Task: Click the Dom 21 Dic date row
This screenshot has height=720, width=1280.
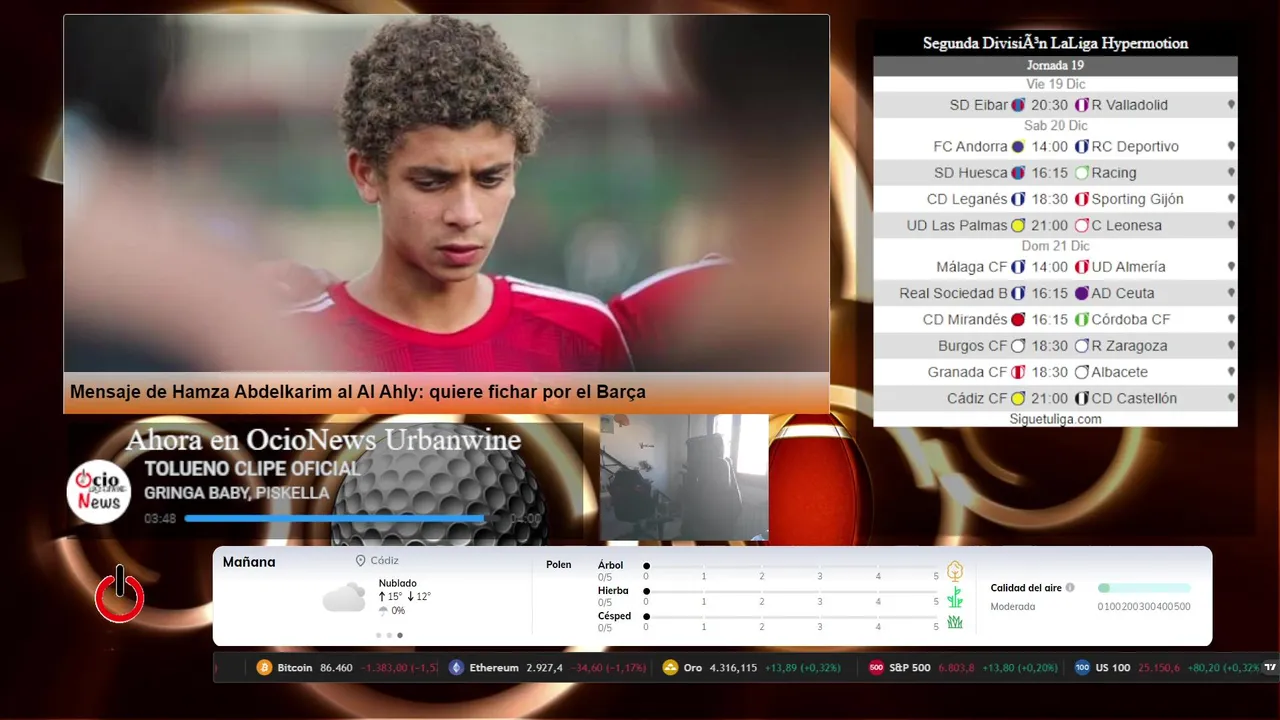Action: [1055, 246]
